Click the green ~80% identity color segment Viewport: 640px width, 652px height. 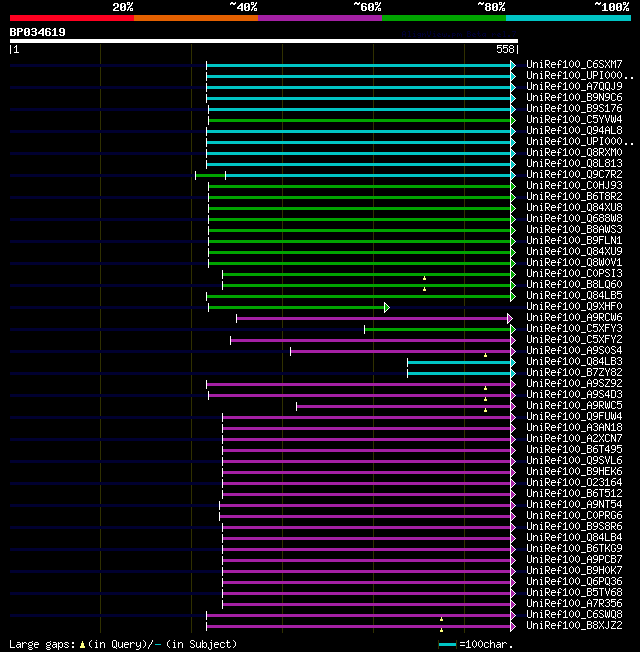444,18
